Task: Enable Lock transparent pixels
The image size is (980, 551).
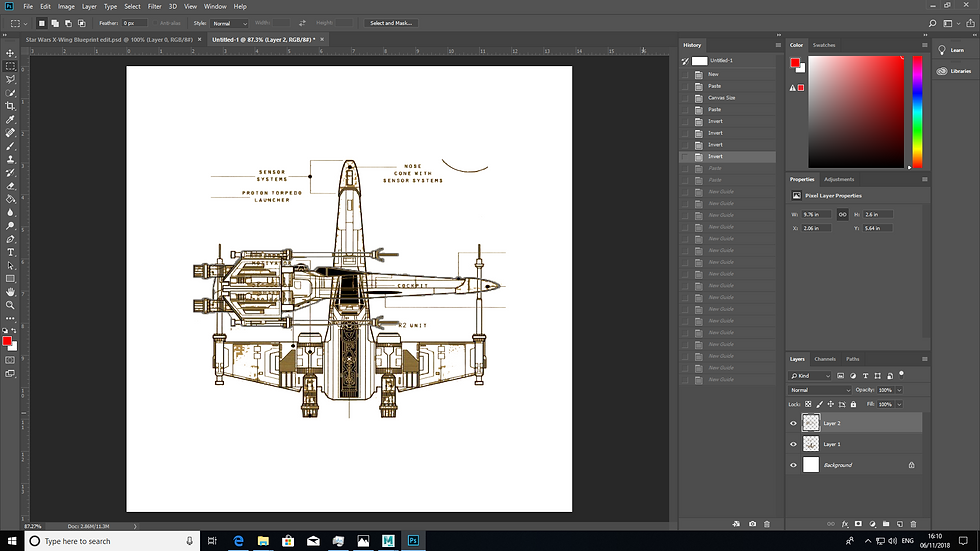Action: point(808,404)
